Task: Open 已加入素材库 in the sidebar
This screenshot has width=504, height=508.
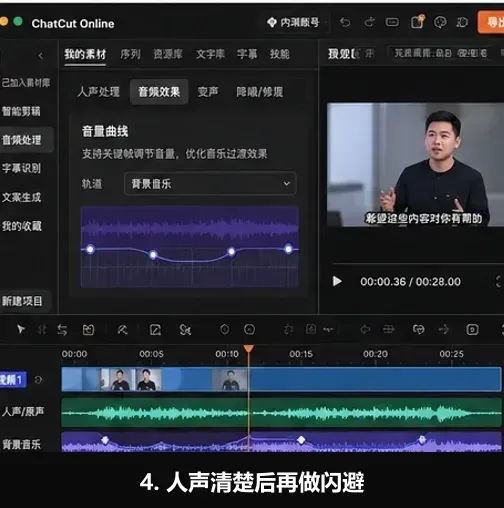Action: [x=26, y=83]
